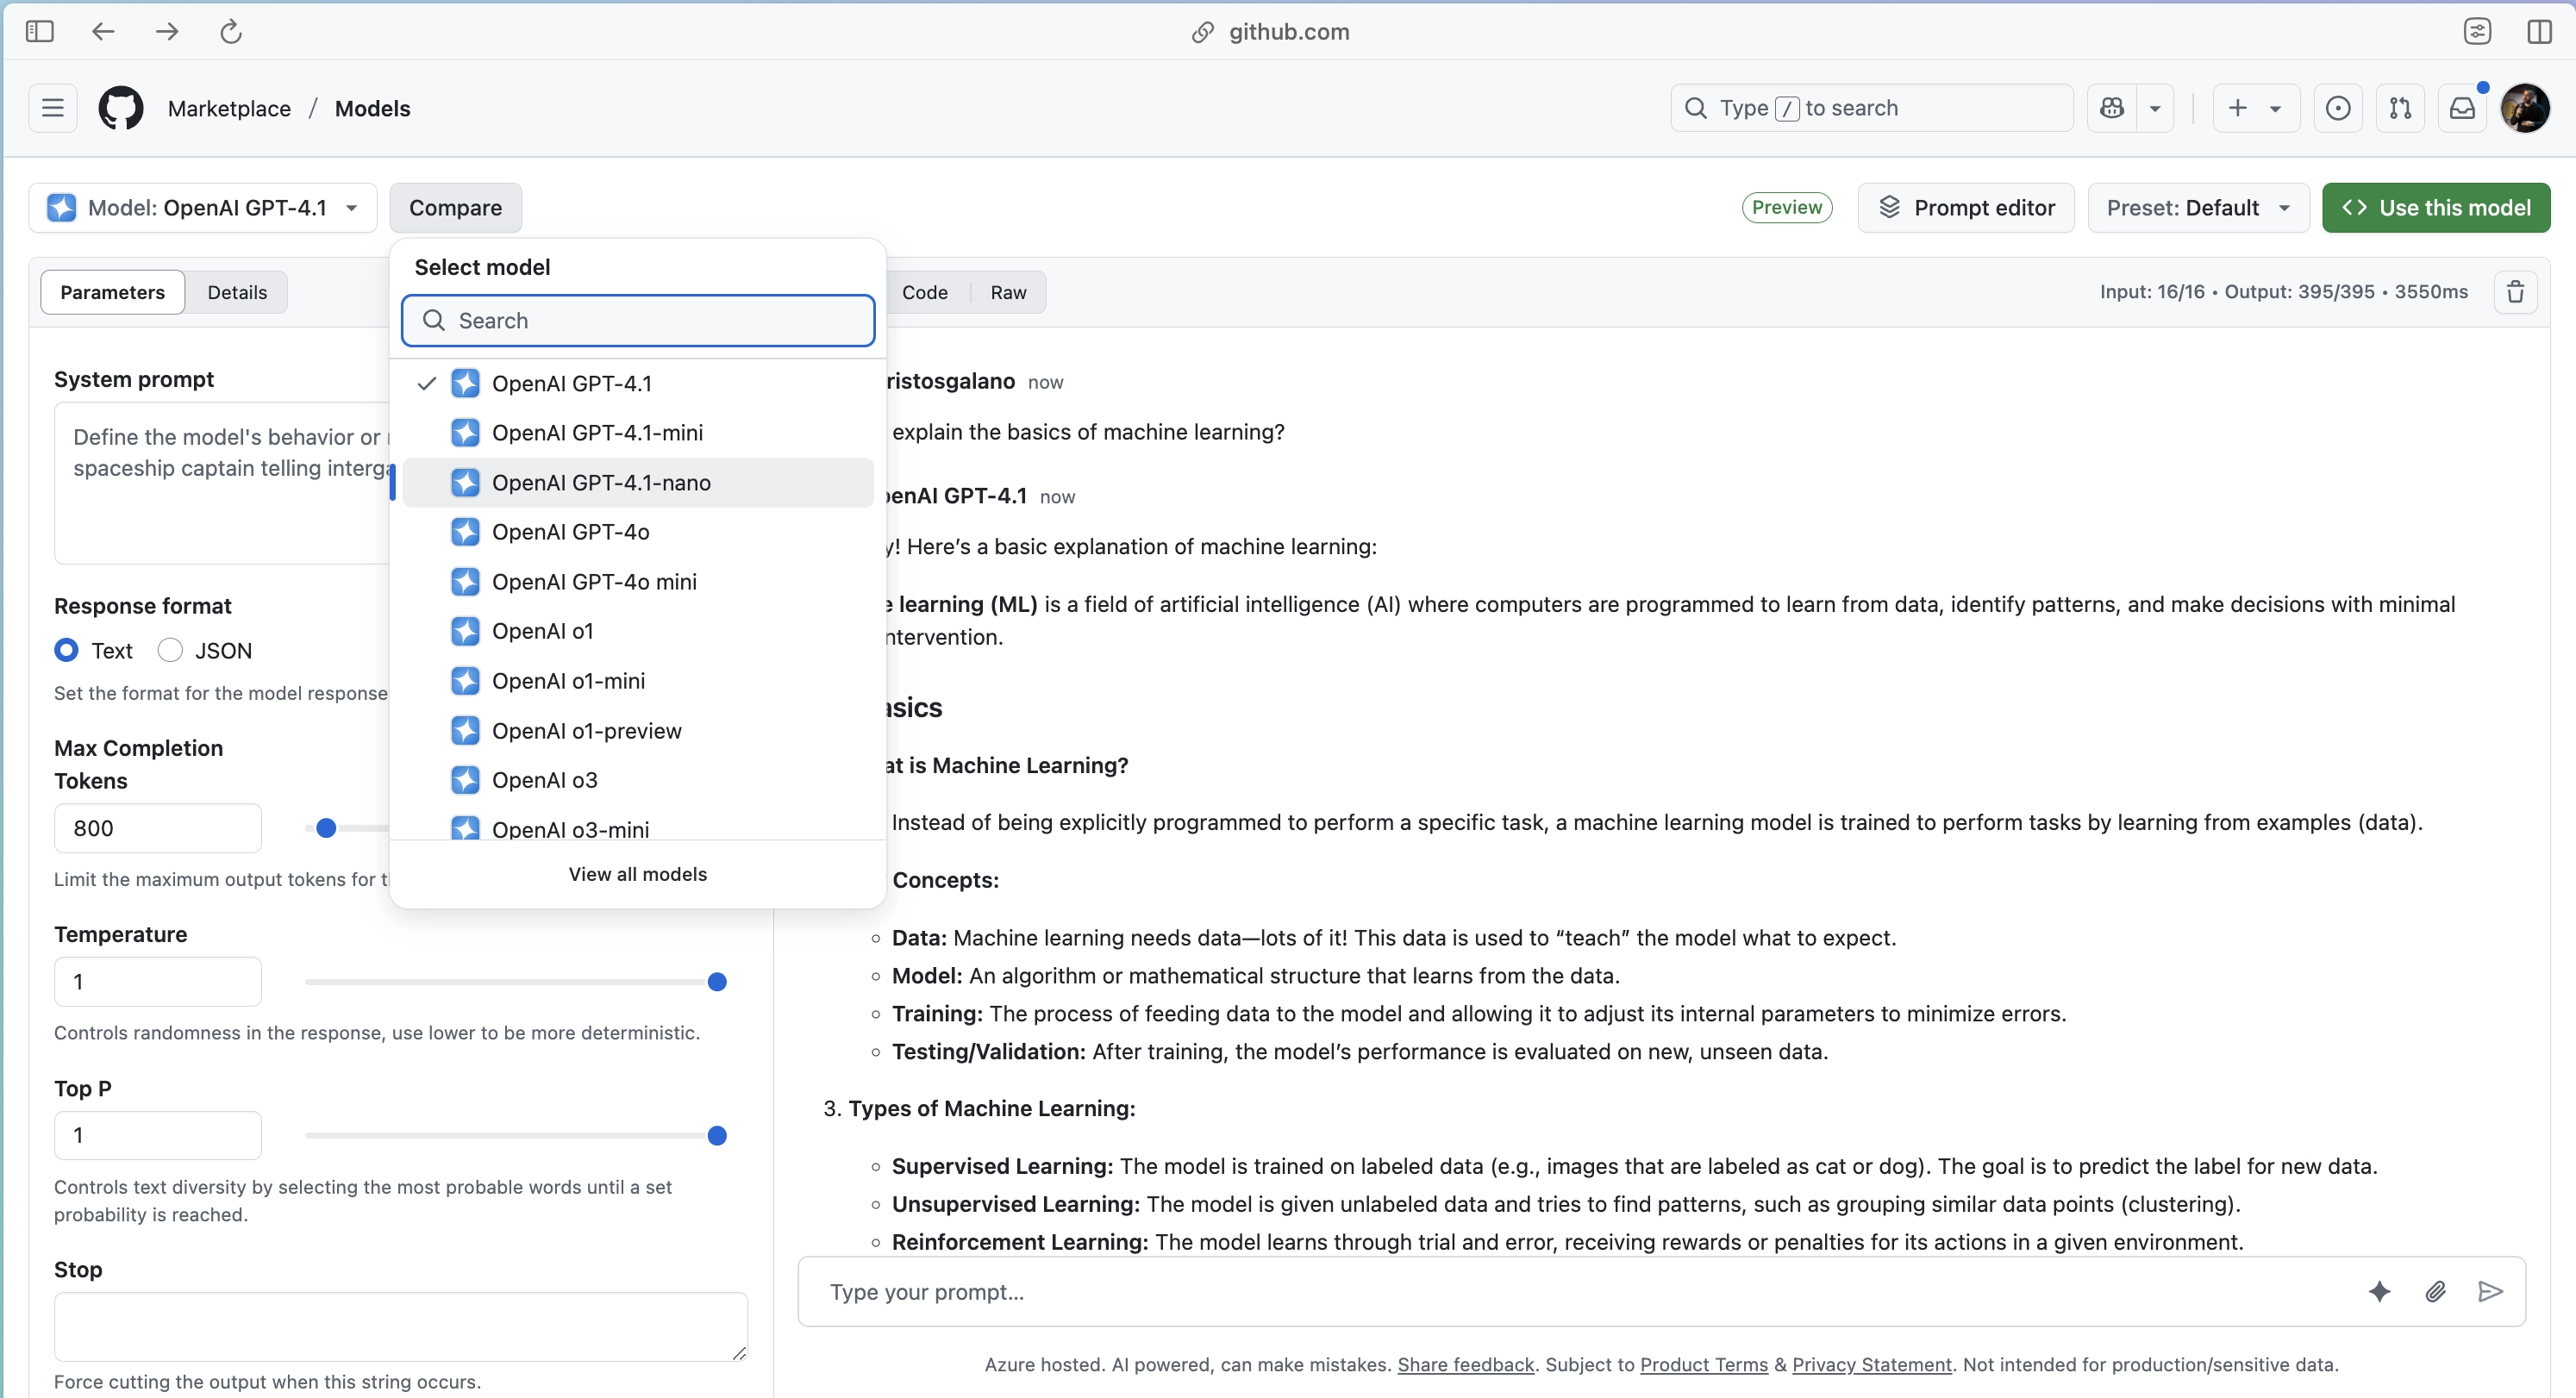Select OpenAI o1 model
The height and width of the screenshot is (1398, 2576).
[638, 631]
